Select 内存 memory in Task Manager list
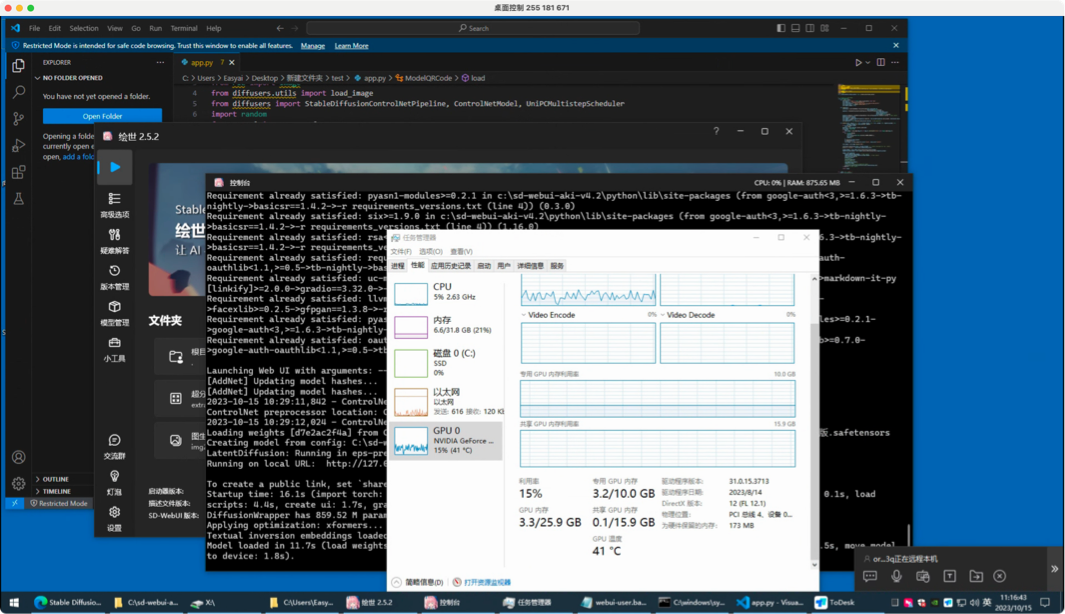Image resolution: width=1065 pixels, height=614 pixels. [x=446, y=325]
